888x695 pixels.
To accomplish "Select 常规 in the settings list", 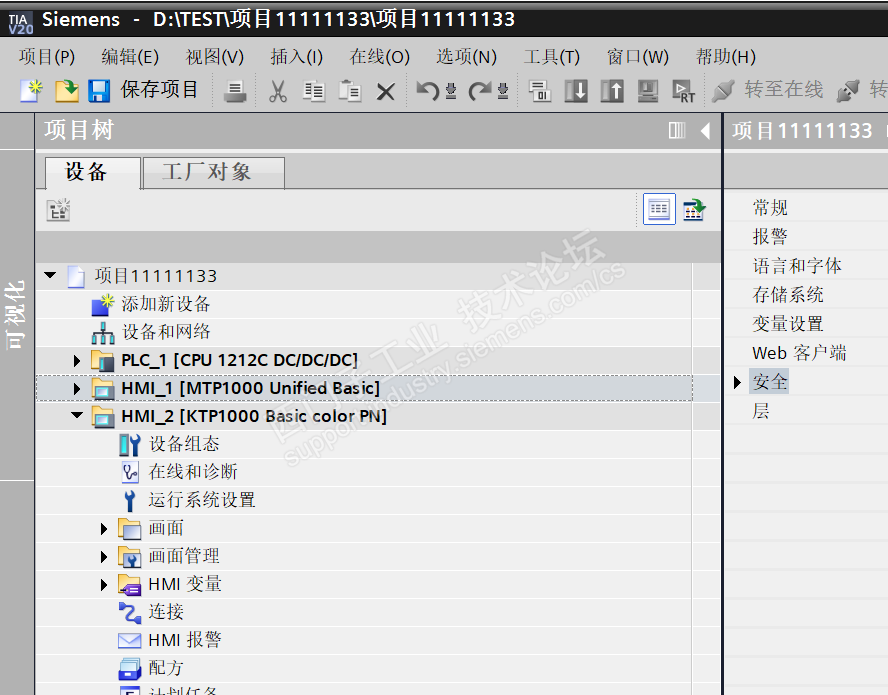I will (770, 207).
